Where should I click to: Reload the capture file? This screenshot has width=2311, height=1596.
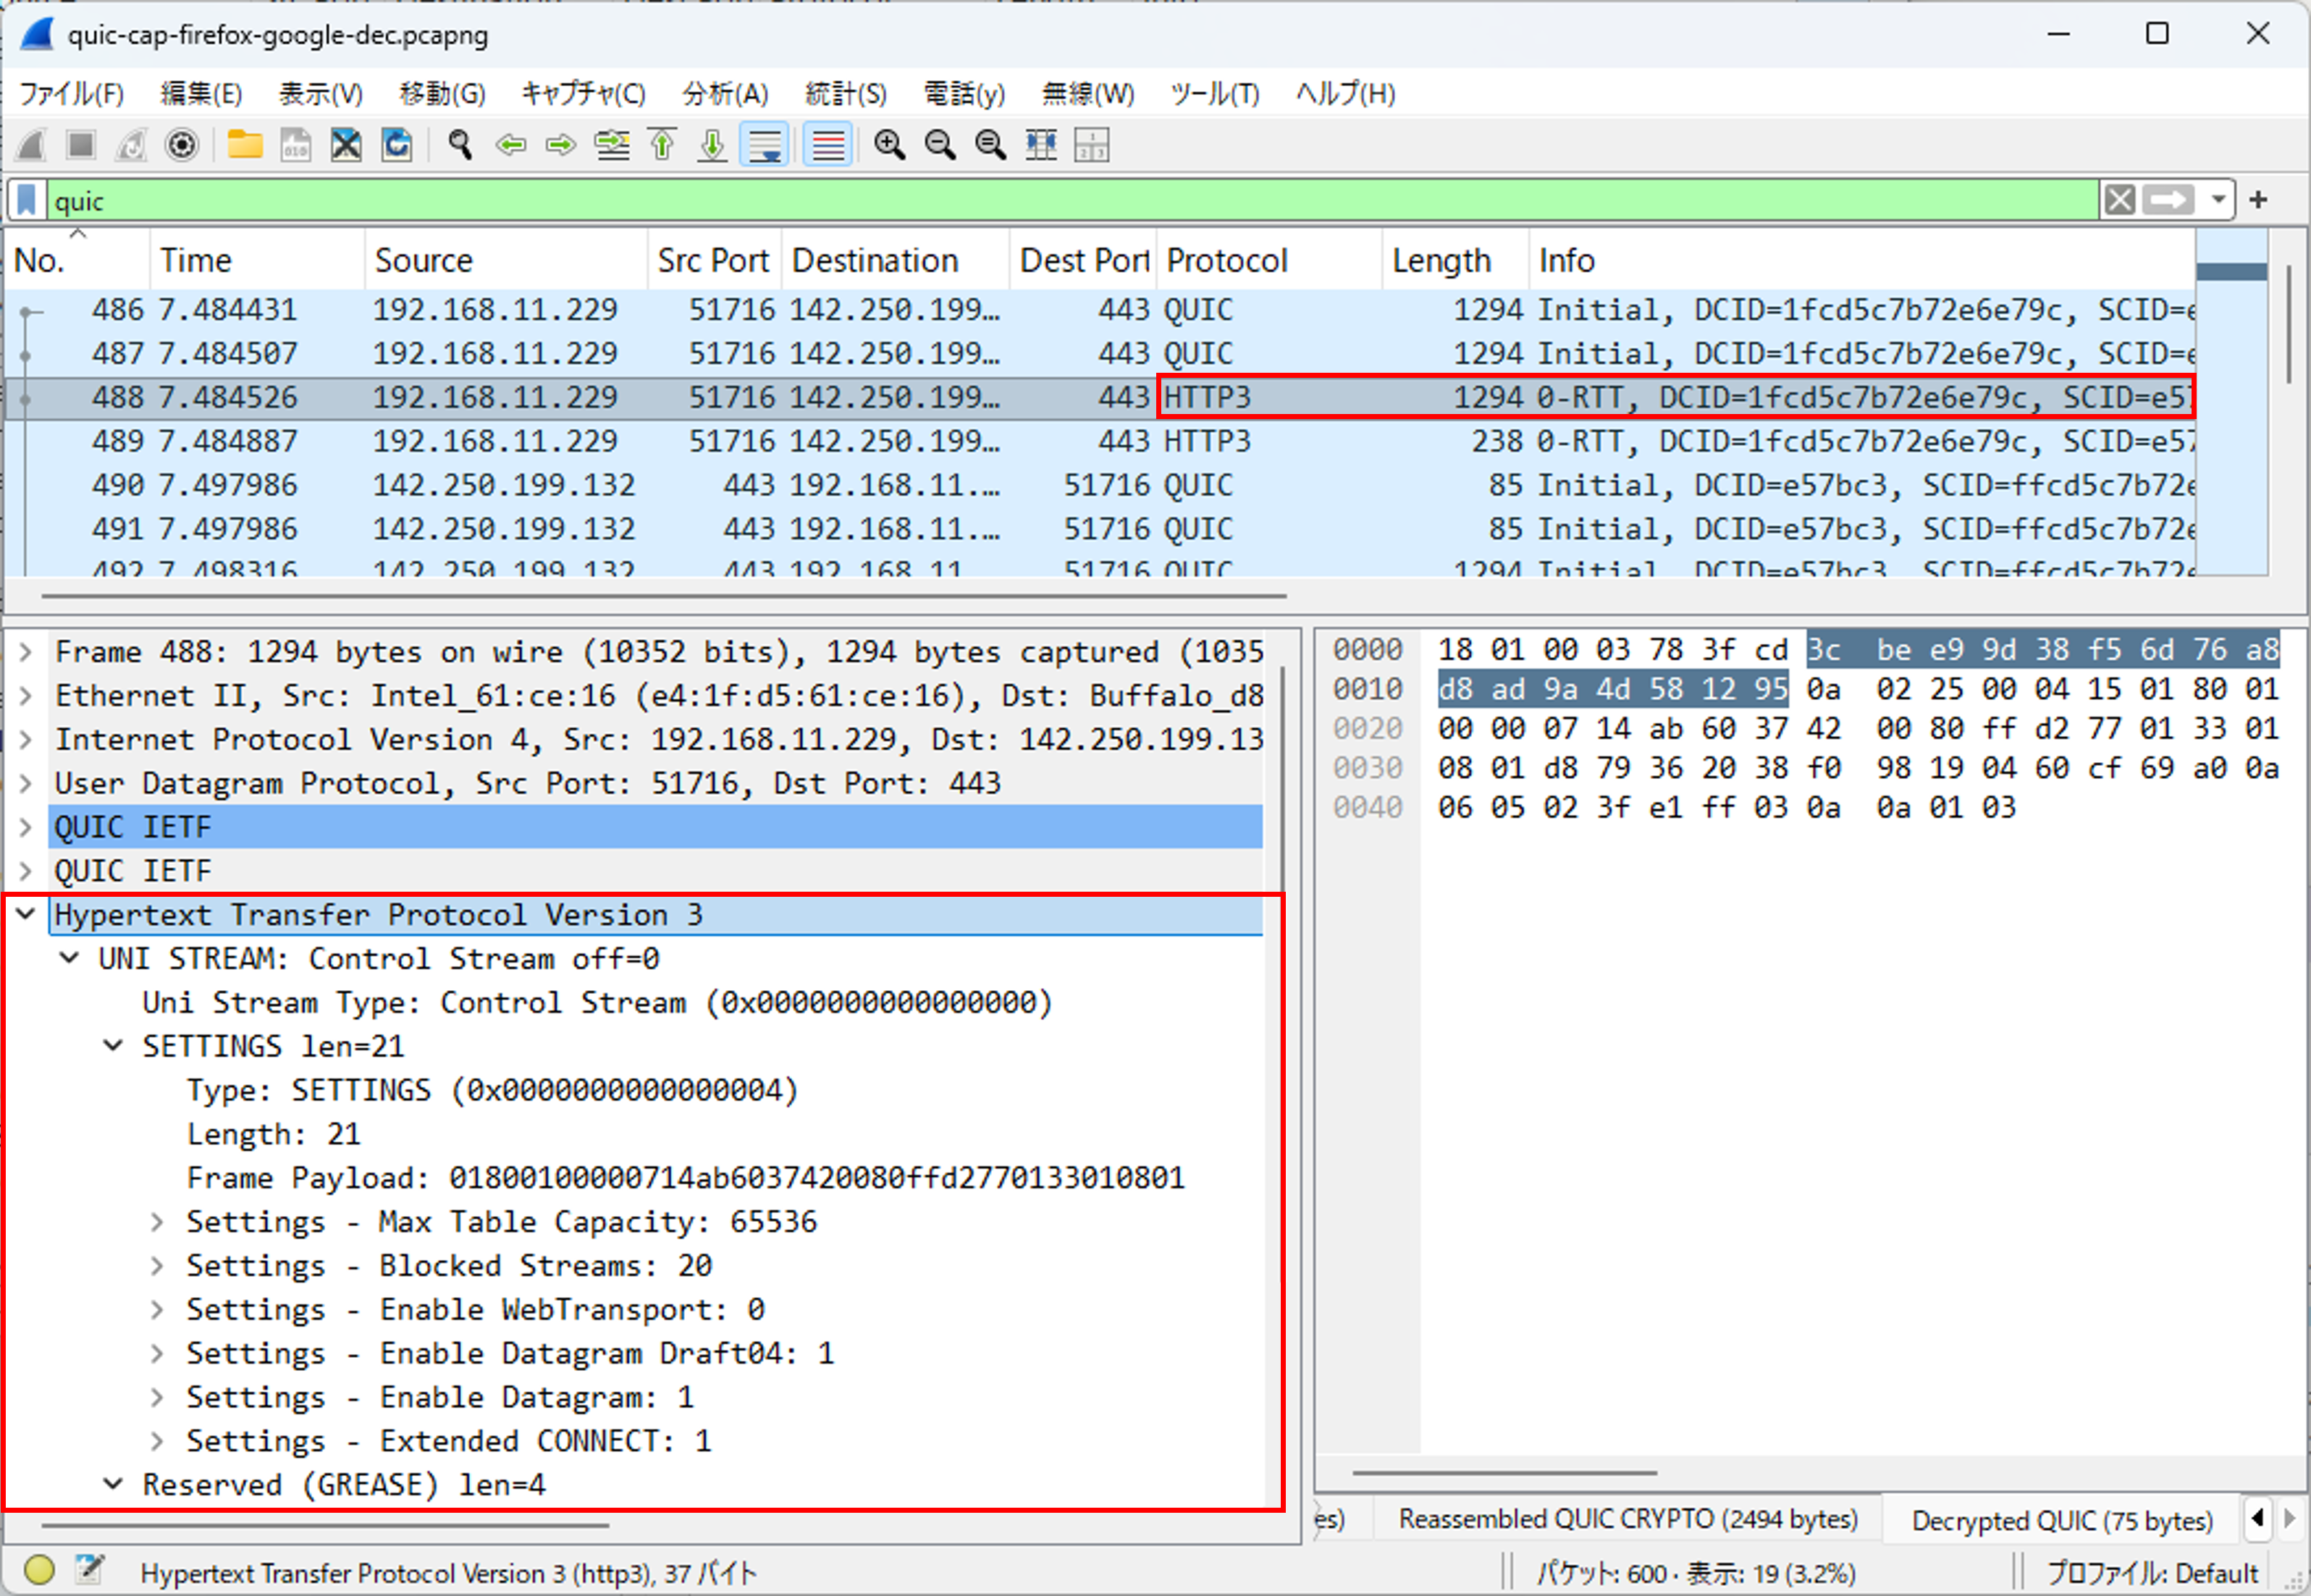click(397, 145)
